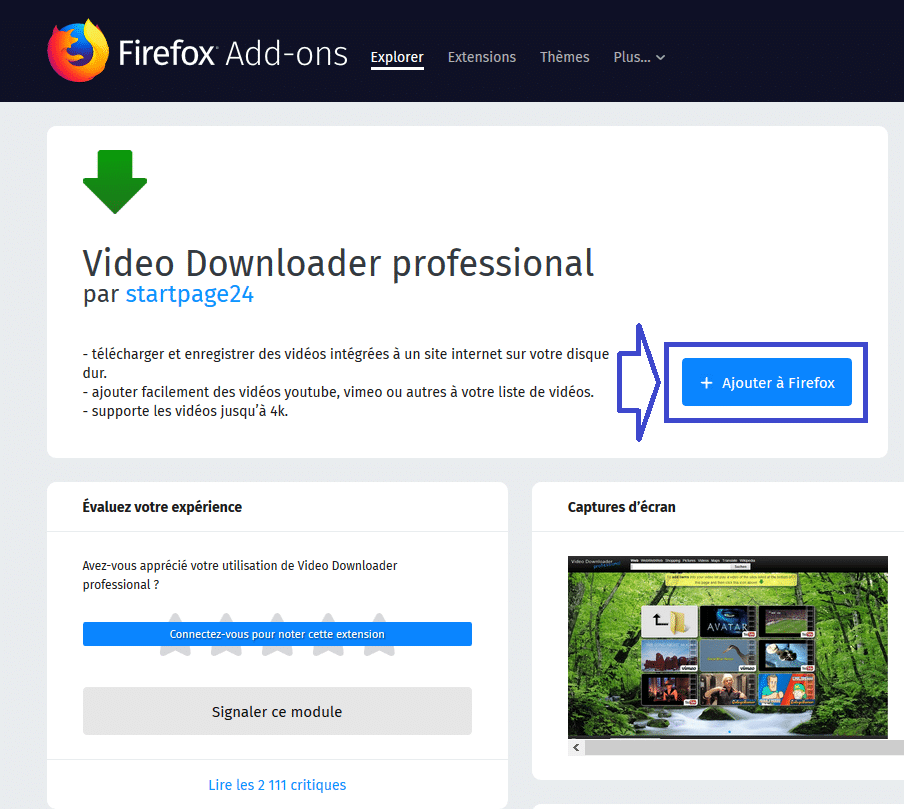Click the Évaluez votre expérience heading
904x809 pixels.
coord(162,507)
